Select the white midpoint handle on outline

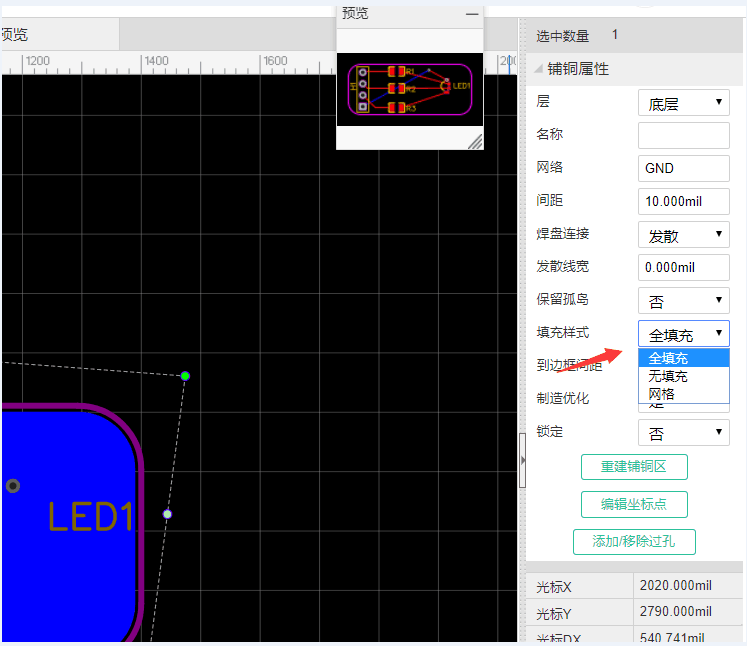(x=167, y=514)
